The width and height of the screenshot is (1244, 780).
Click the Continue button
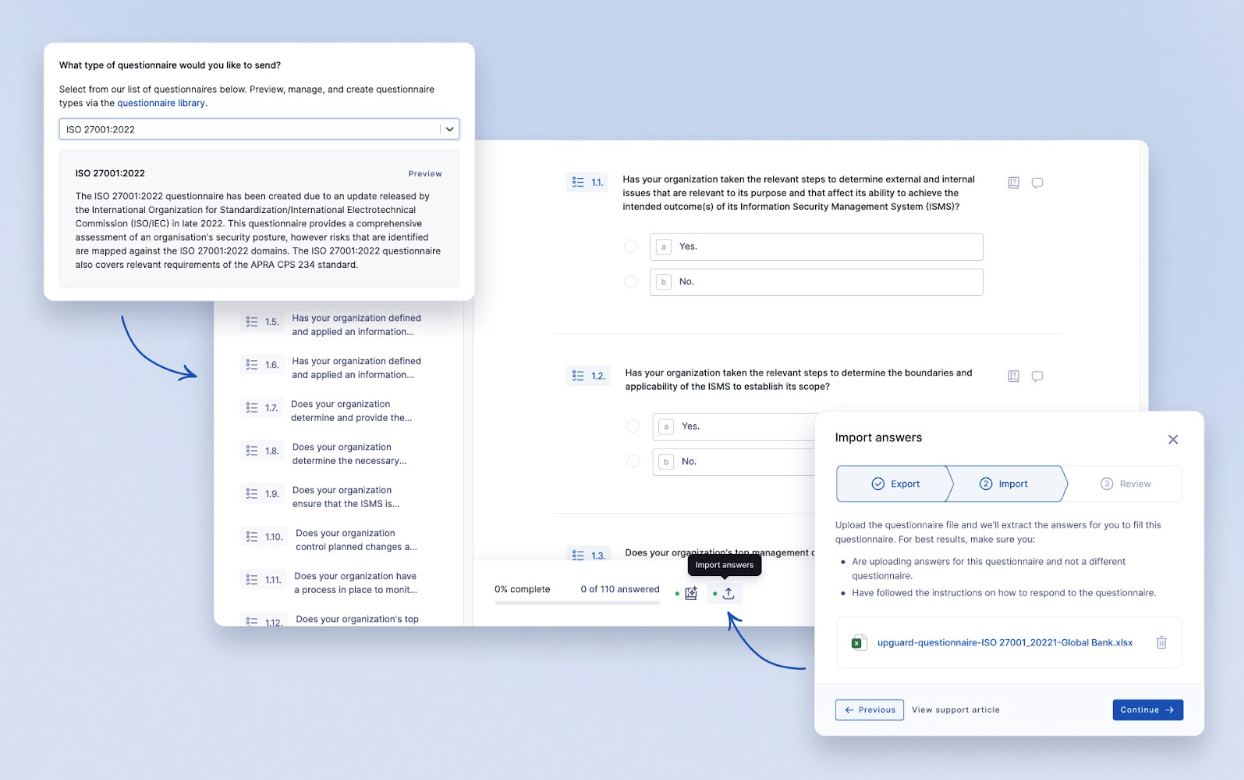coord(1147,710)
